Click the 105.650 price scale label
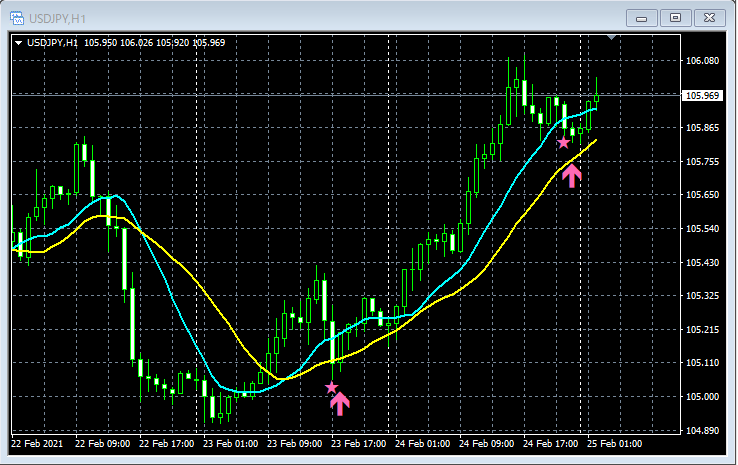The image size is (738, 465). click(702, 195)
